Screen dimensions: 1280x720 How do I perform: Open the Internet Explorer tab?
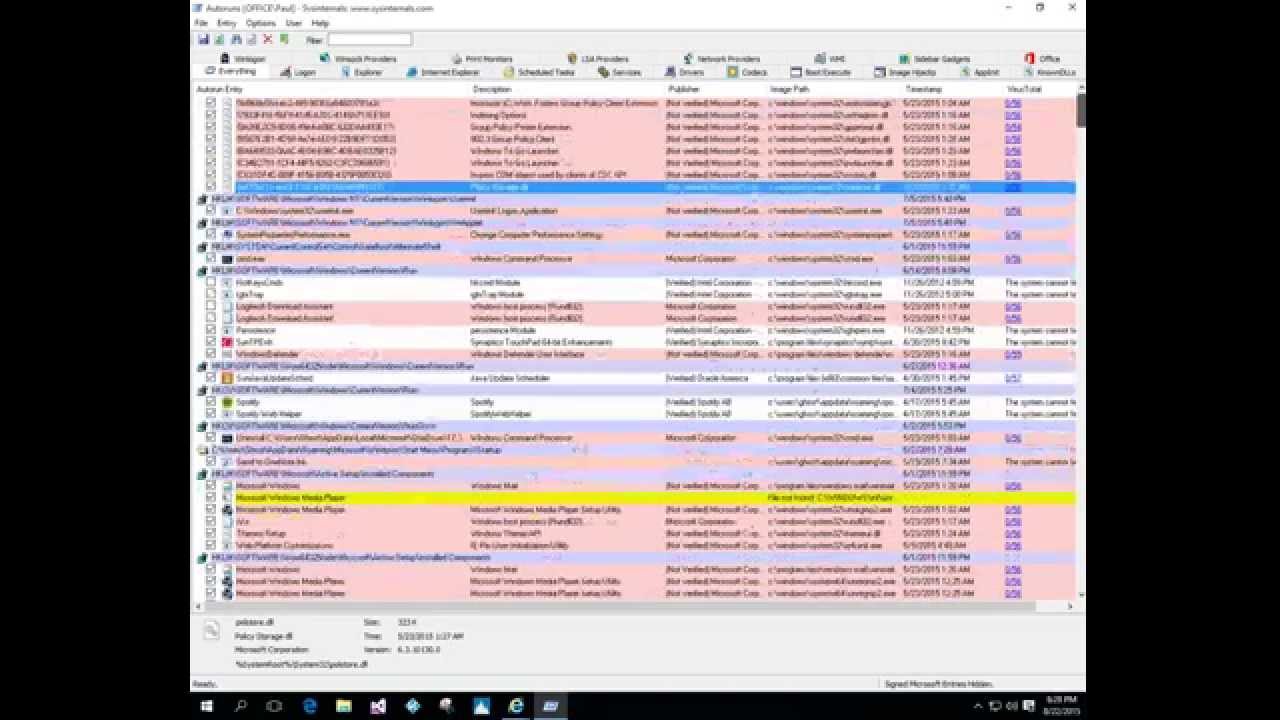(x=443, y=72)
